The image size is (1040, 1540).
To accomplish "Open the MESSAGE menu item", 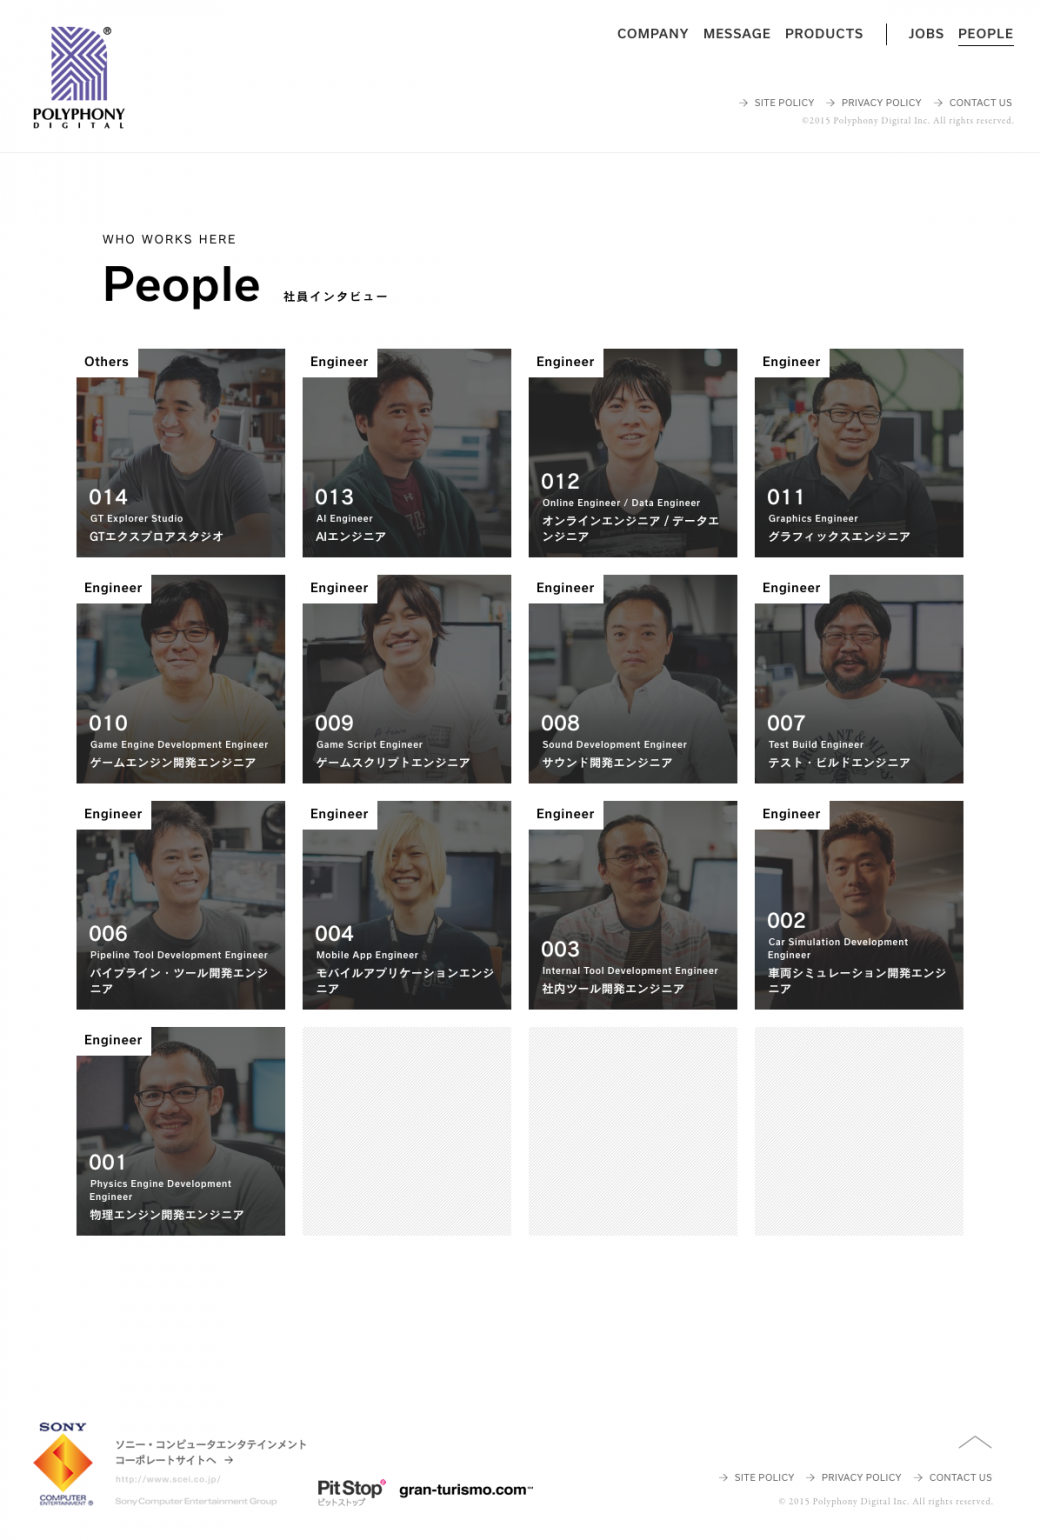I will click(737, 34).
